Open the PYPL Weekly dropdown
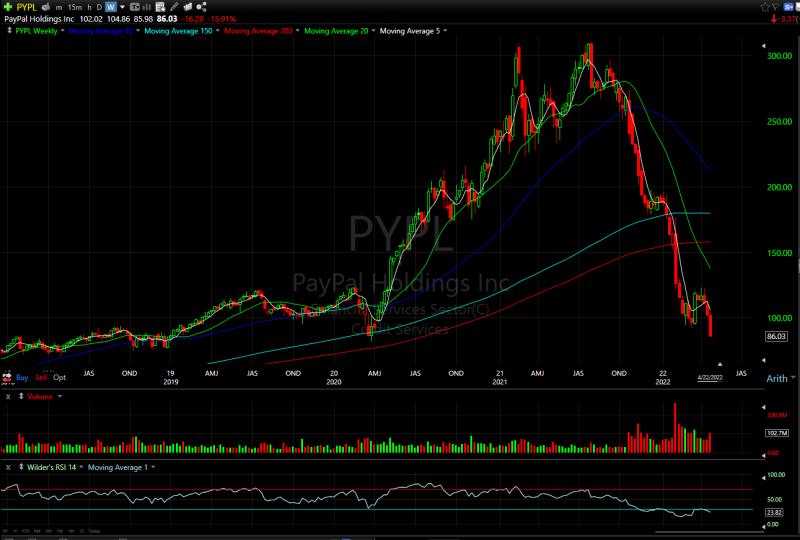The width and height of the screenshot is (800, 540). pos(63,31)
